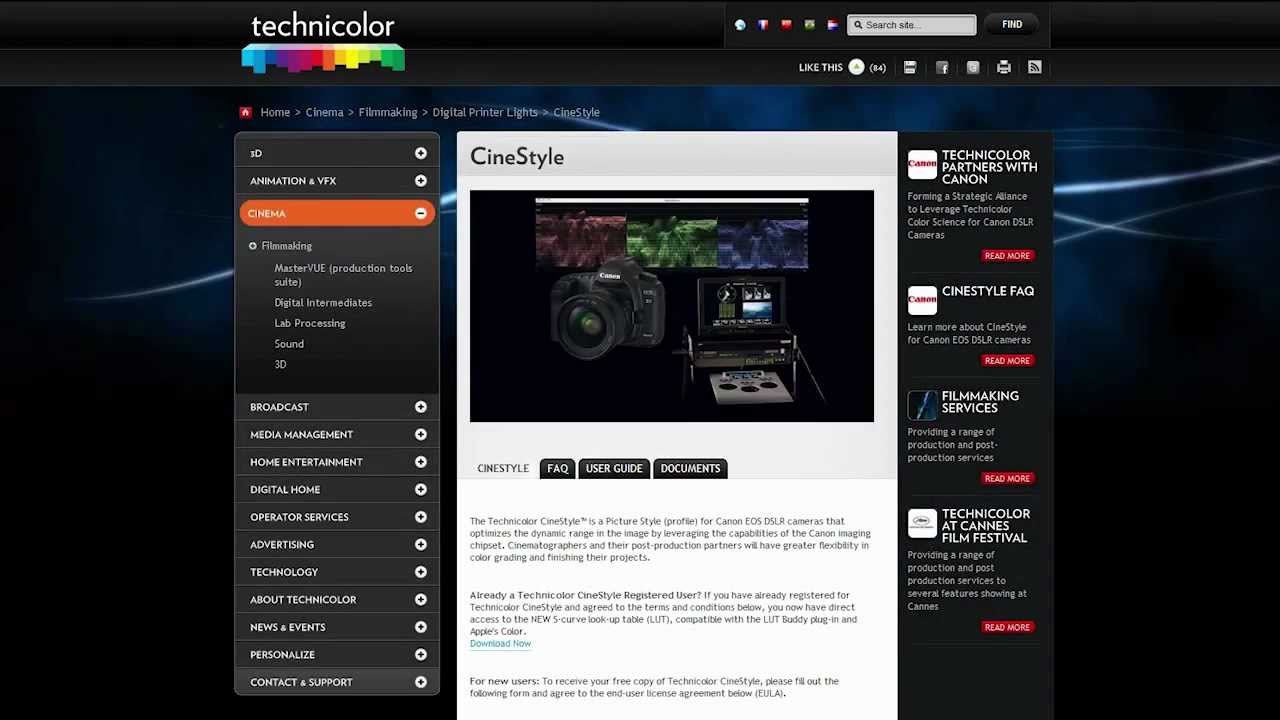Viewport: 1280px width, 720px height.
Task: Go to Cinema breadcrumb link
Action: [x=324, y=112]
